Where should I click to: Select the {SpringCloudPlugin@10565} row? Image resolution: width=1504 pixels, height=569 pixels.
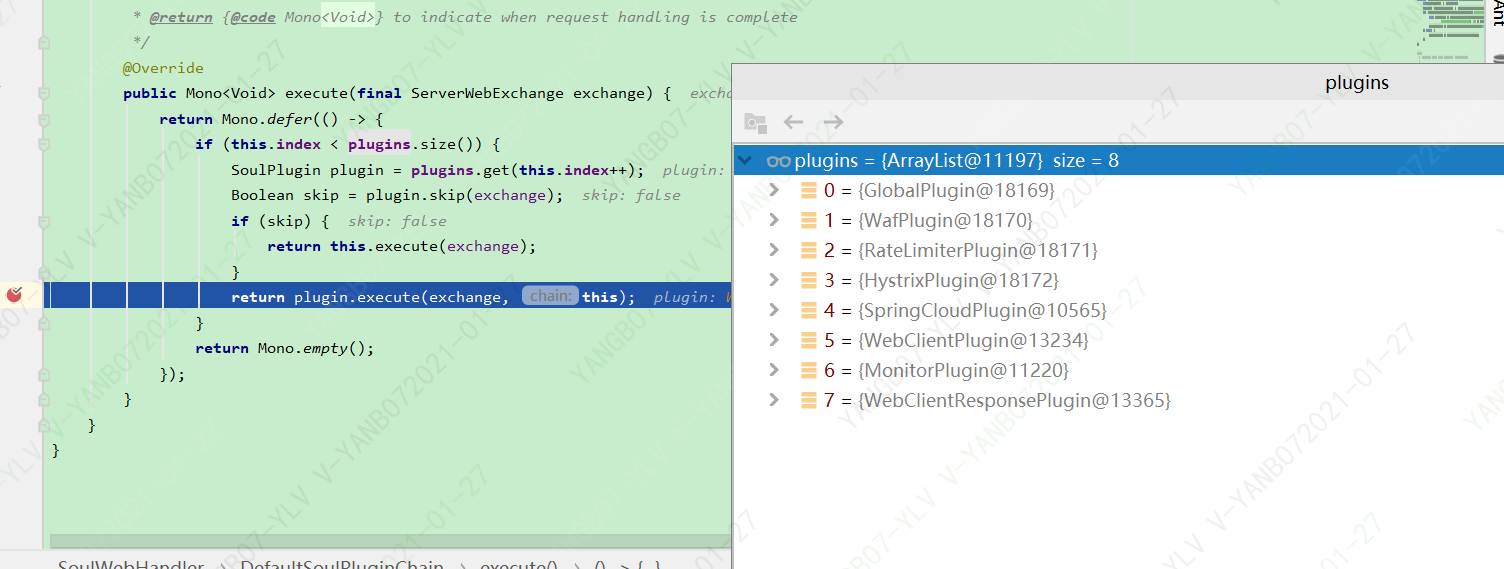pos(1118,310)
